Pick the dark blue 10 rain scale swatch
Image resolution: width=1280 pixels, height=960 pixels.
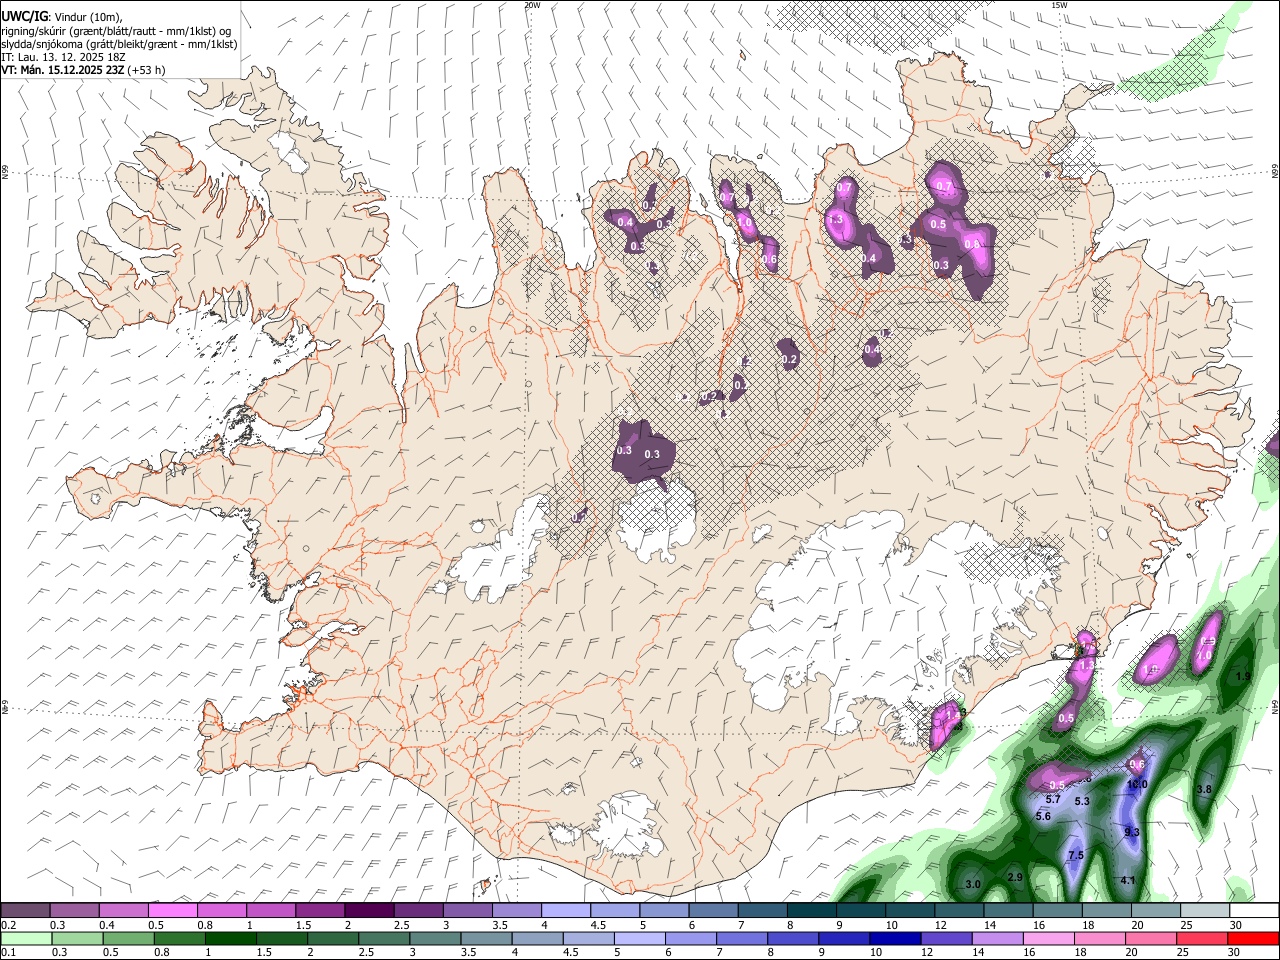coord(896,938)
